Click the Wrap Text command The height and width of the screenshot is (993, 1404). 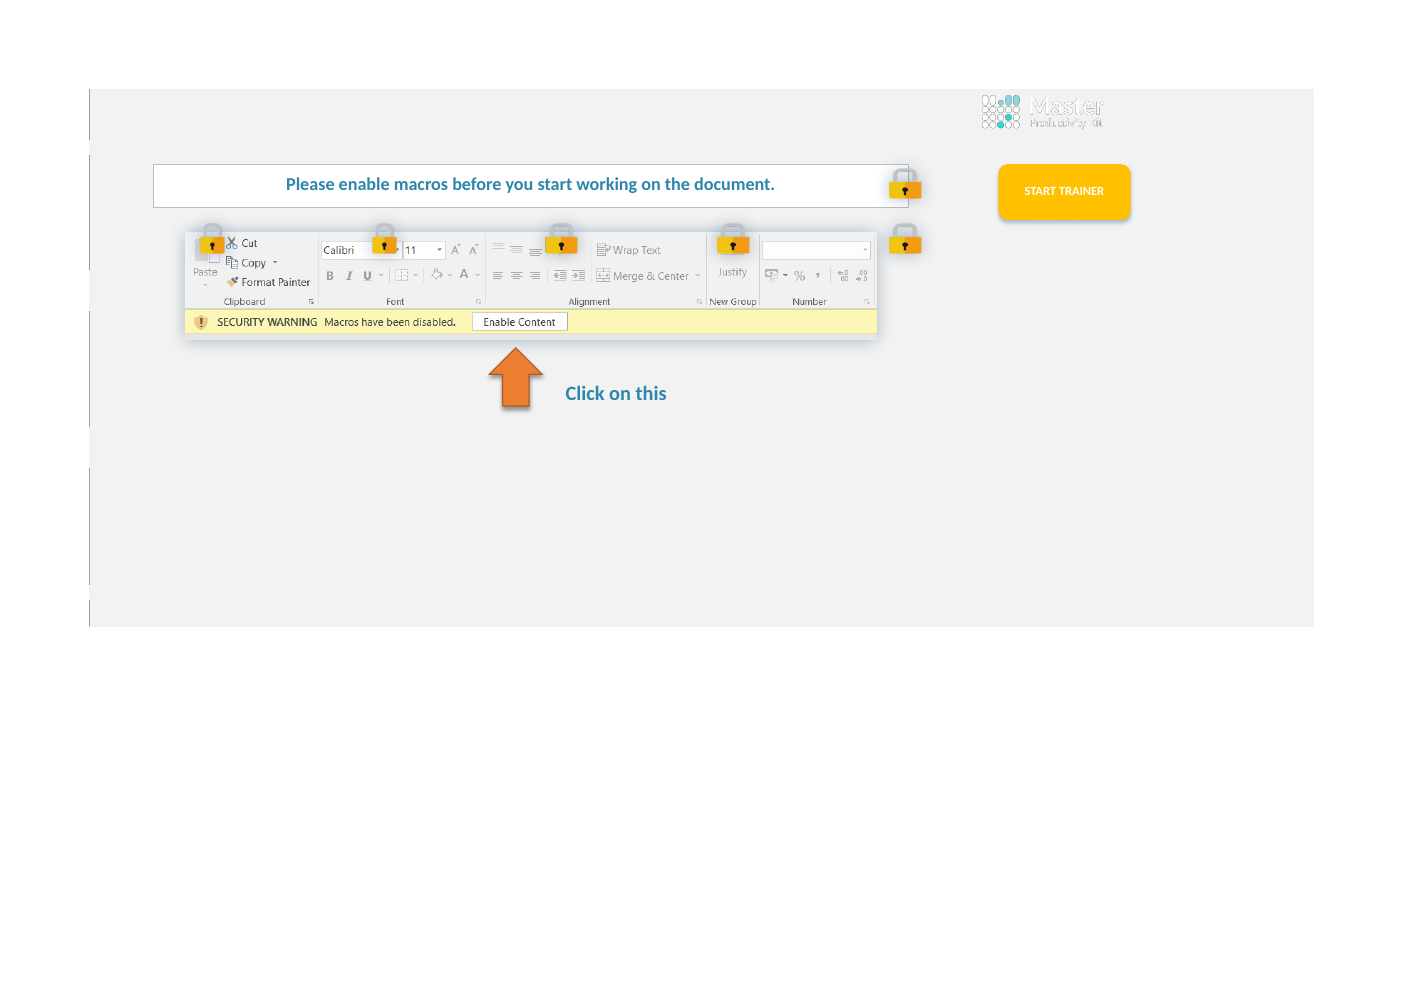pos(629,250)
